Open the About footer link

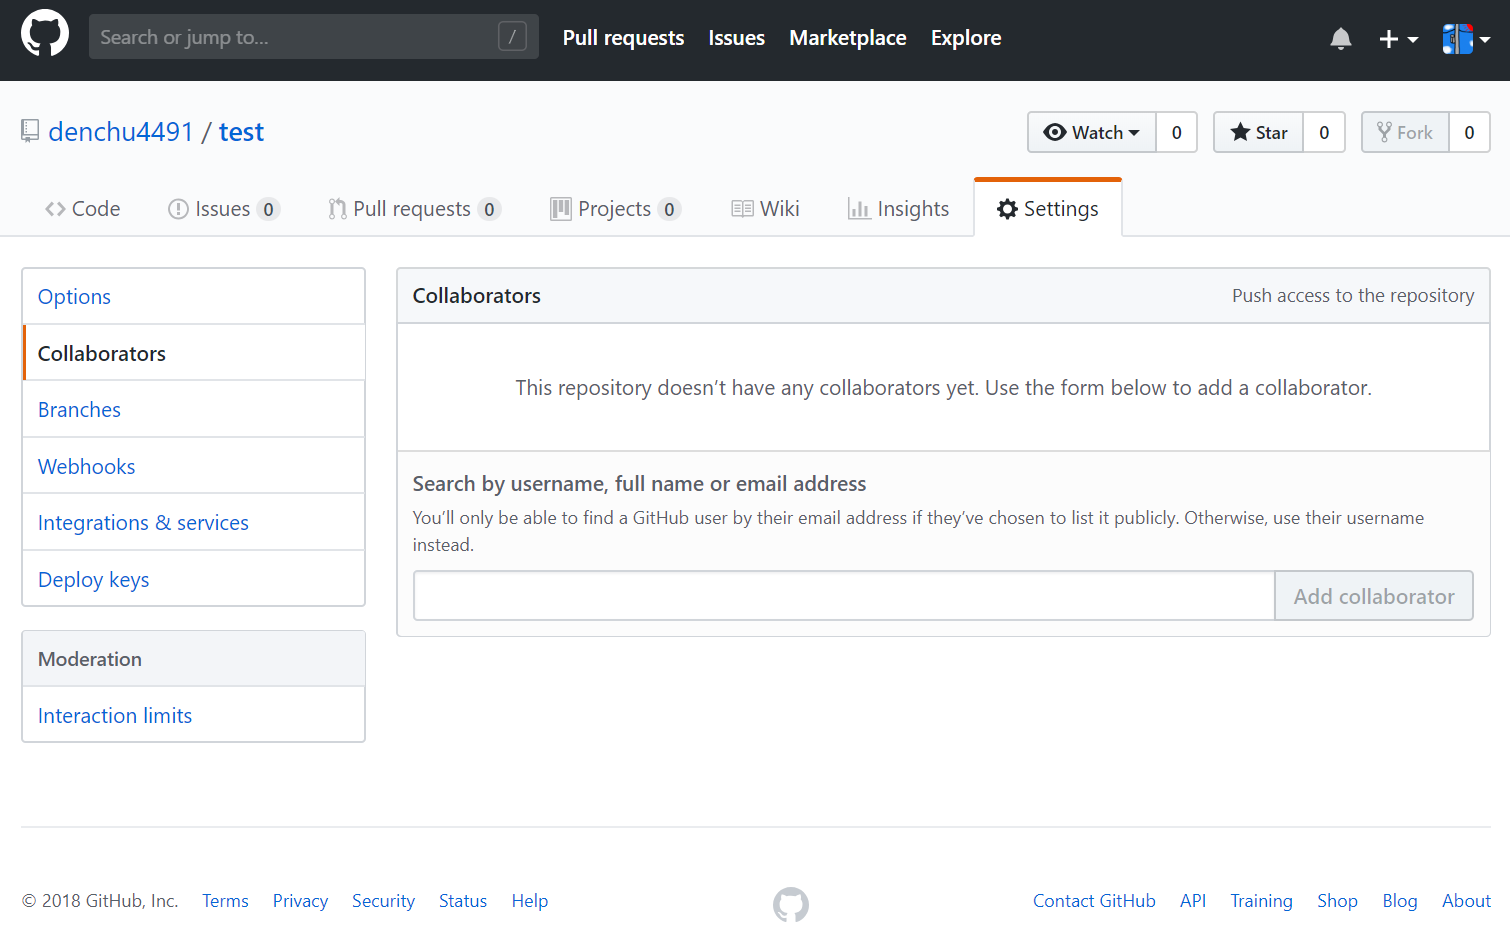(x=1466, y=901)
